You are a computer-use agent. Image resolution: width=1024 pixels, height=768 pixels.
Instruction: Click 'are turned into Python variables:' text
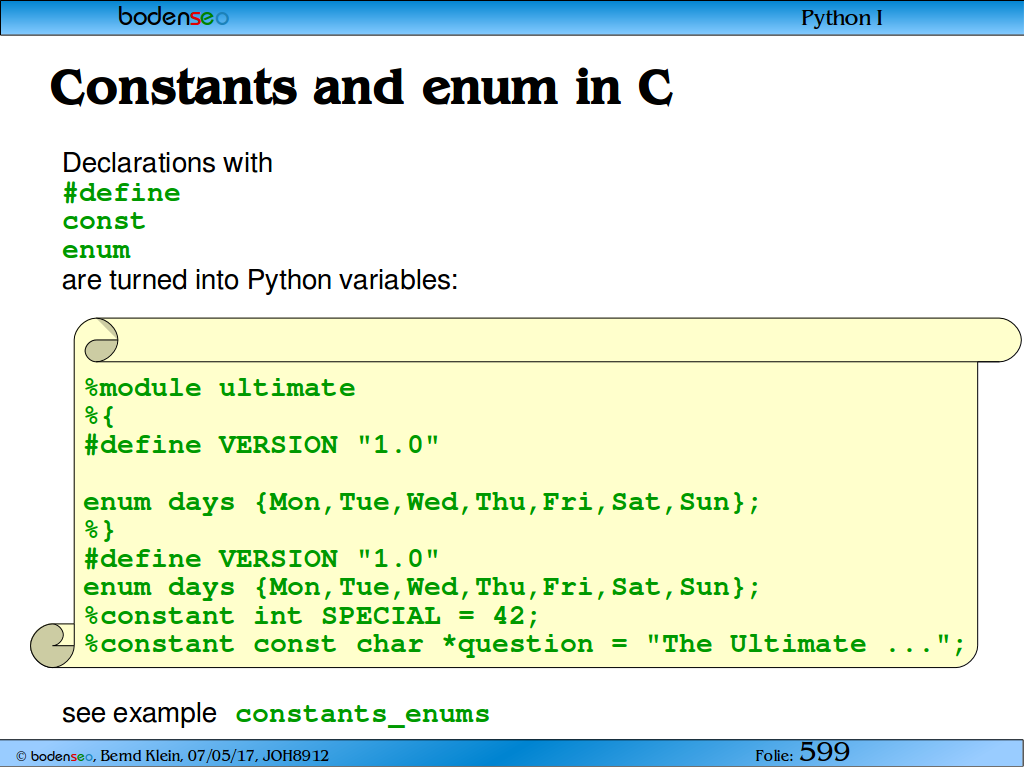pos(260,280)
